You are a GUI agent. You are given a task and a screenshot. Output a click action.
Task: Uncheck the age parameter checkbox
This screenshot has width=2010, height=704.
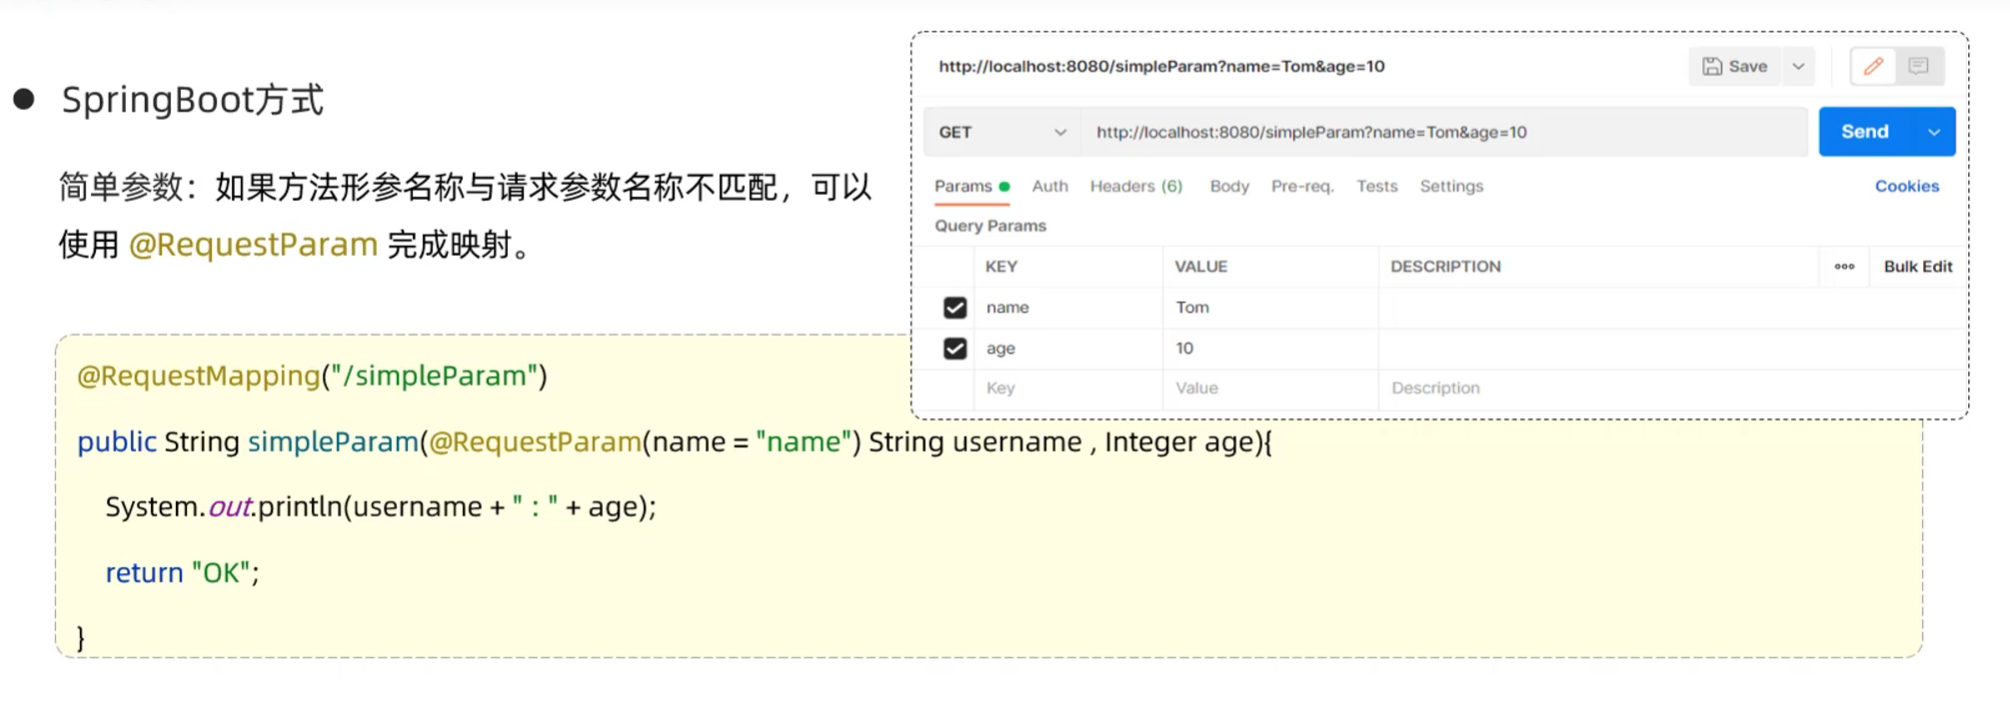point(955,348)
